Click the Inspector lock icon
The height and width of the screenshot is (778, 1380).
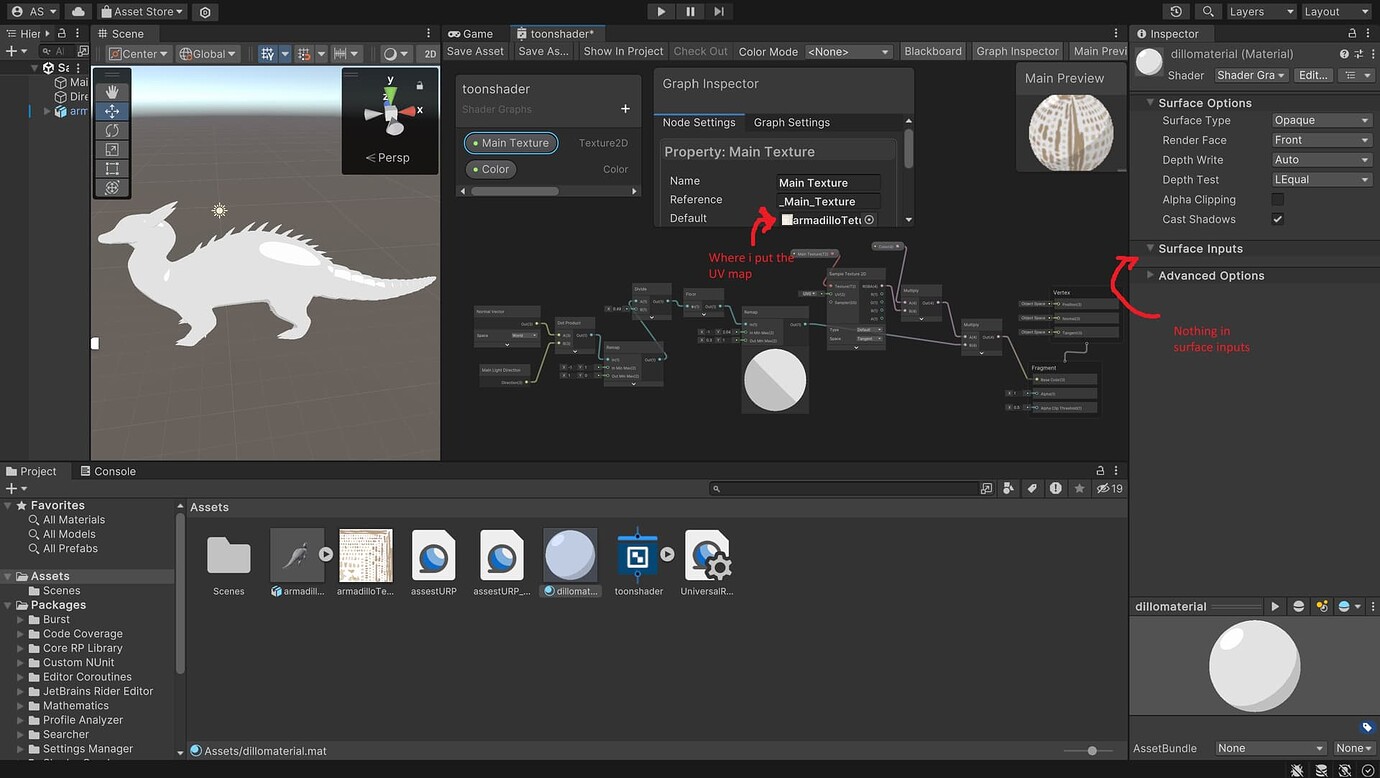coord(1351,33)
